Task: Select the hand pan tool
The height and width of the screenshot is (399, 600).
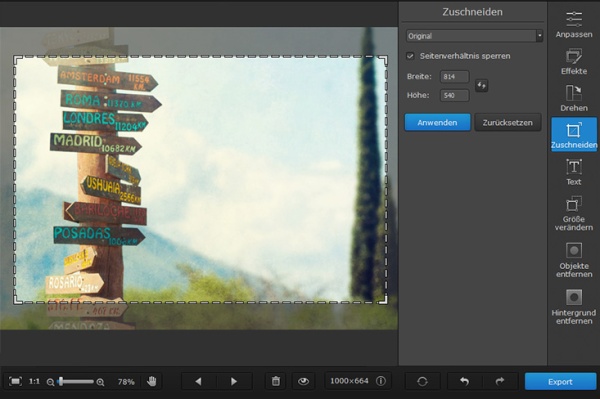Action: click(152, 381)
